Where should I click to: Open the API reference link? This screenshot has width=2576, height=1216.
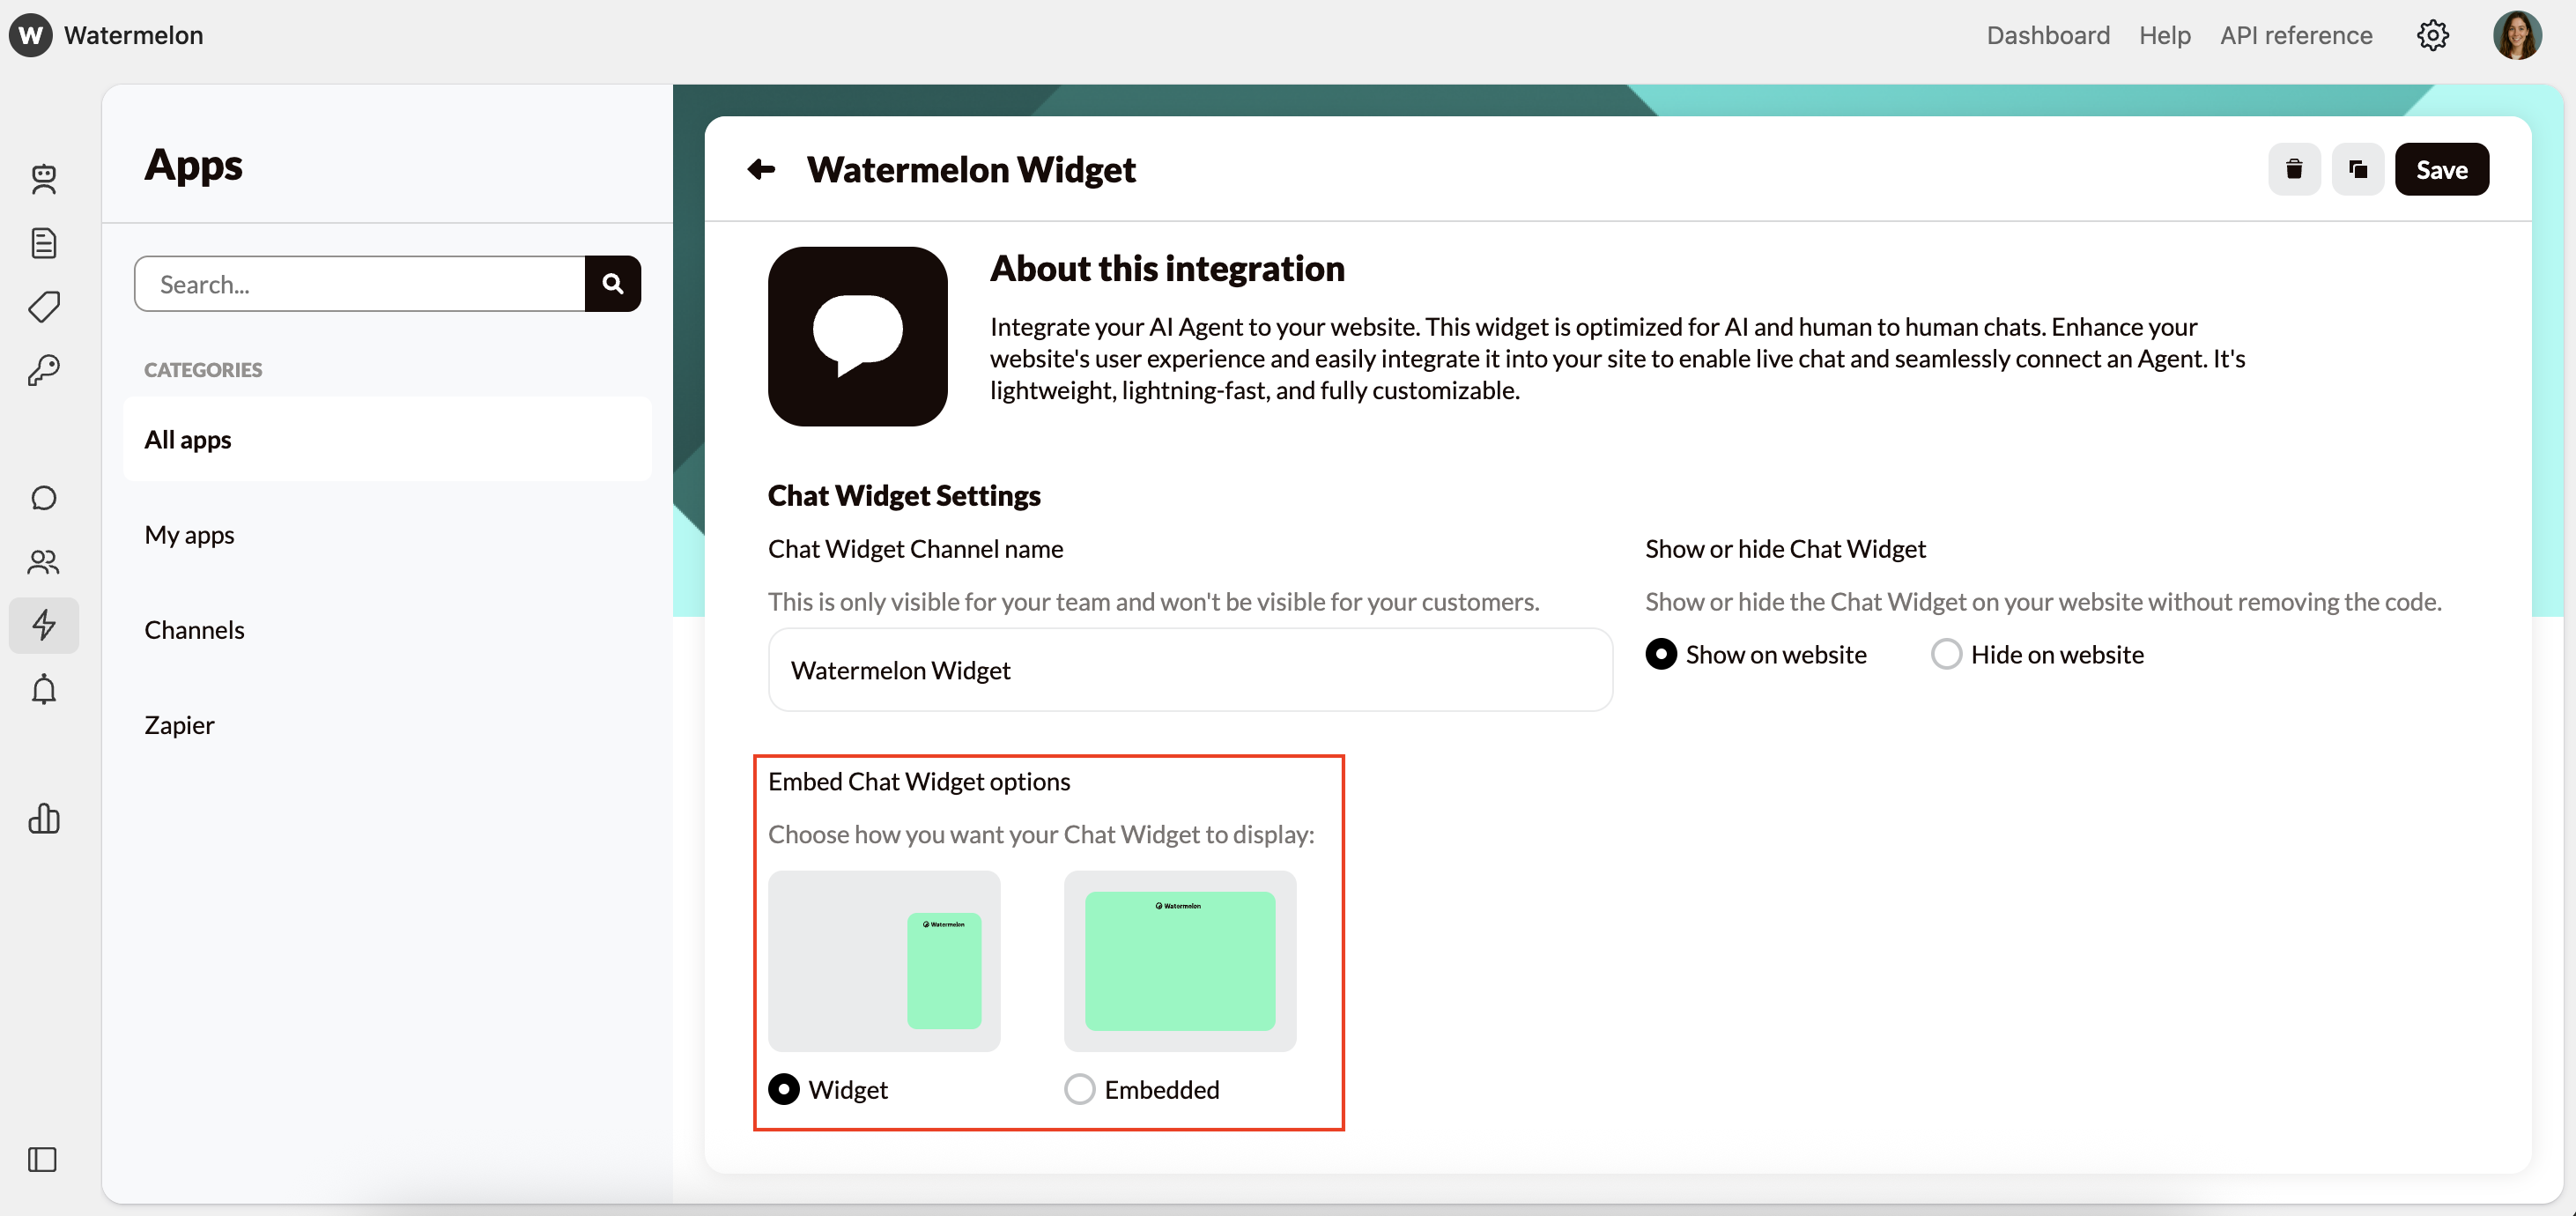click(2296, 35)
